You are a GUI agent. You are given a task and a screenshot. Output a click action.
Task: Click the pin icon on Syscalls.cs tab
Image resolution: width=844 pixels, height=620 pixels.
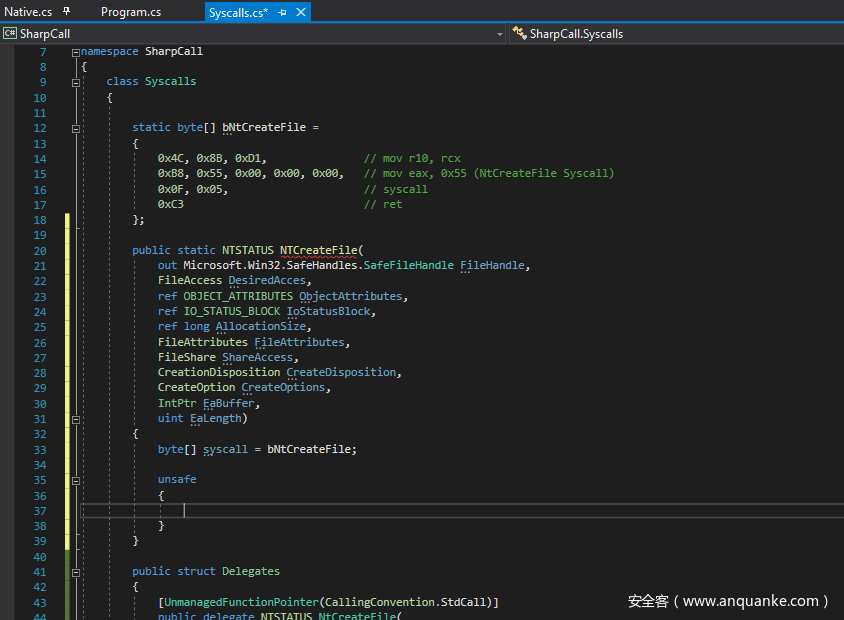click(283, 12)
